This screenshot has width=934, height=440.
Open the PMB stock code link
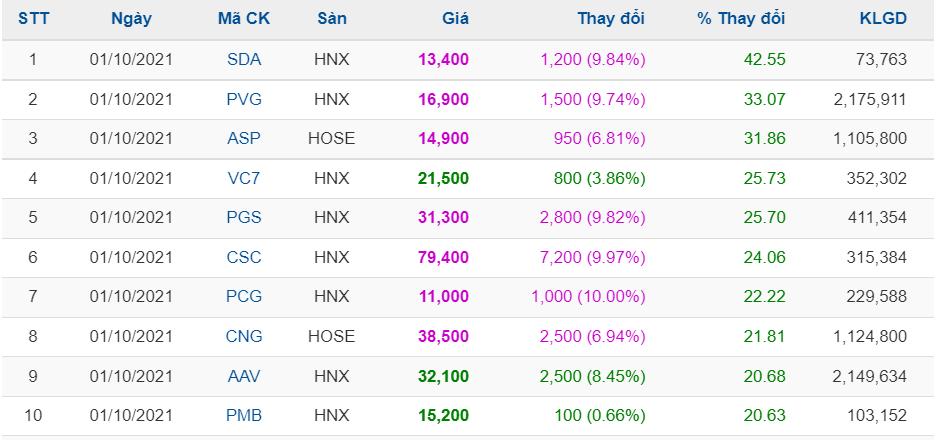[244, 416]
